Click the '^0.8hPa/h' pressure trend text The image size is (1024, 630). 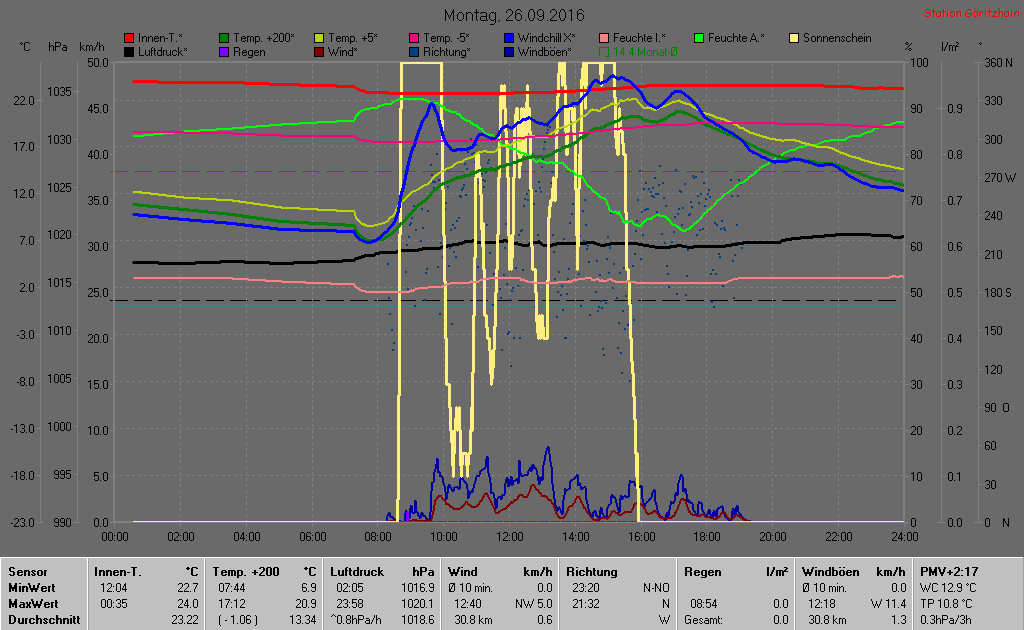tap(356, 620)
